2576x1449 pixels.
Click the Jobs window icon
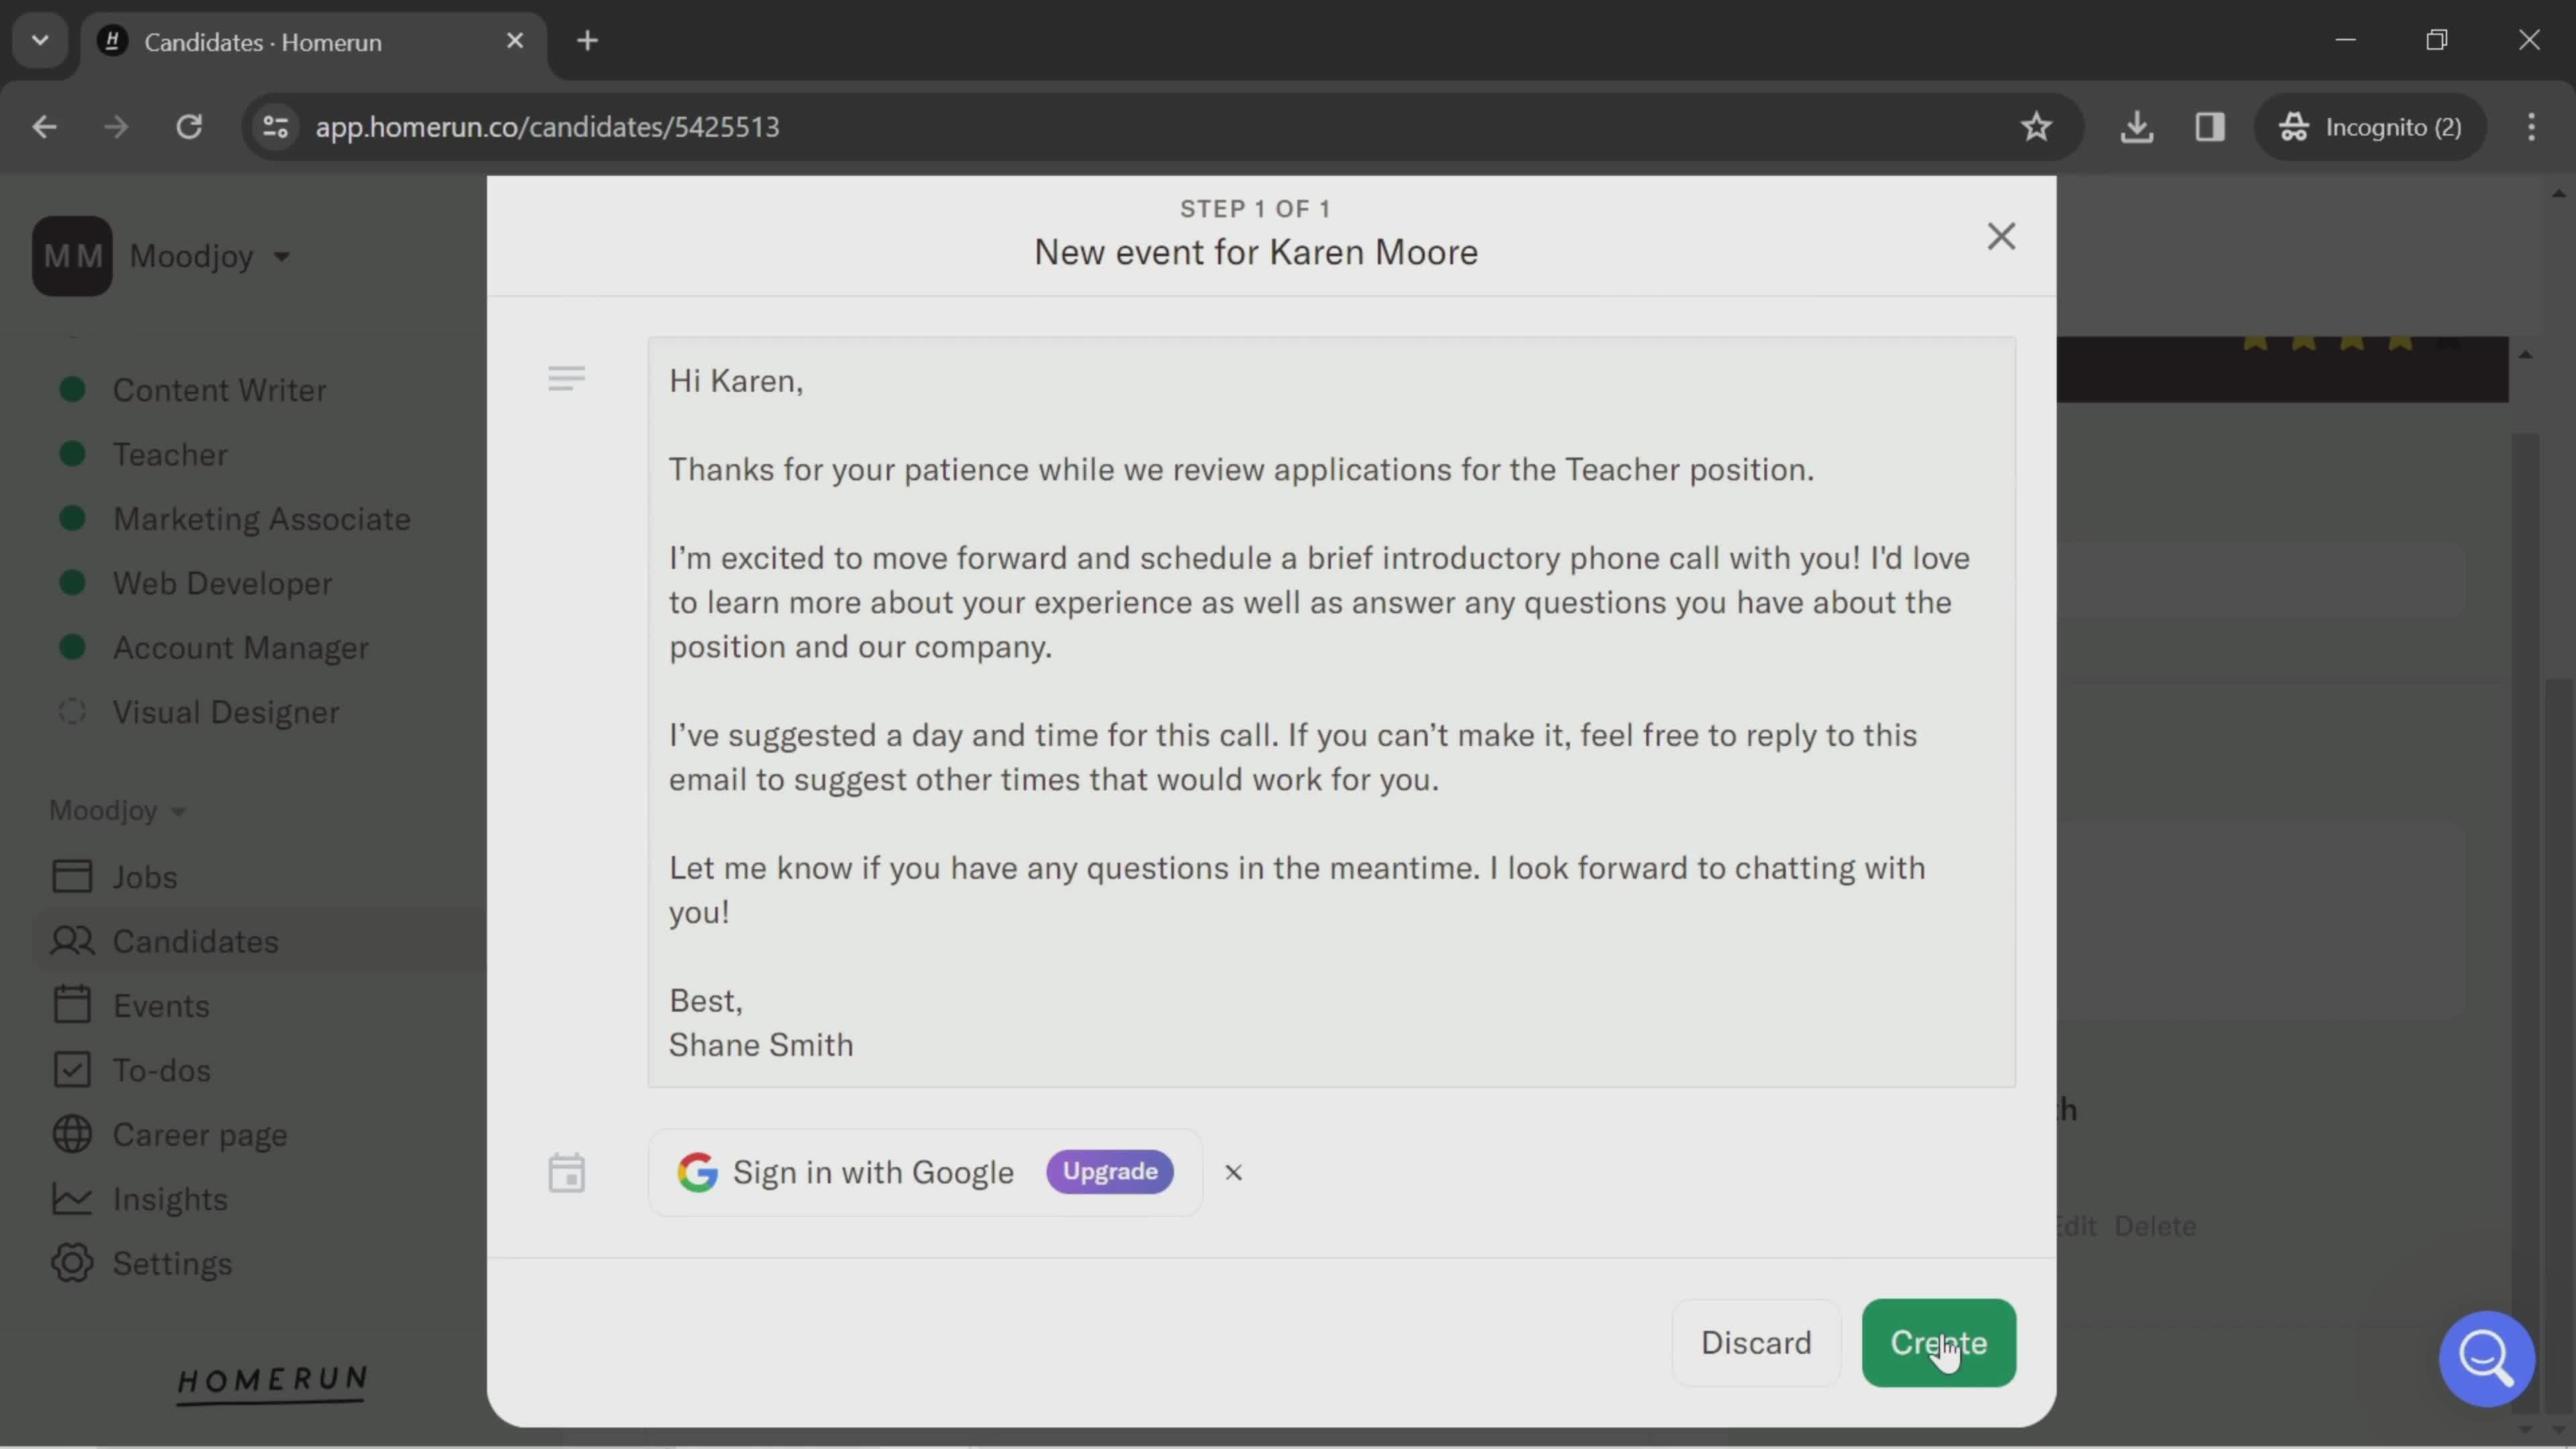72,876
